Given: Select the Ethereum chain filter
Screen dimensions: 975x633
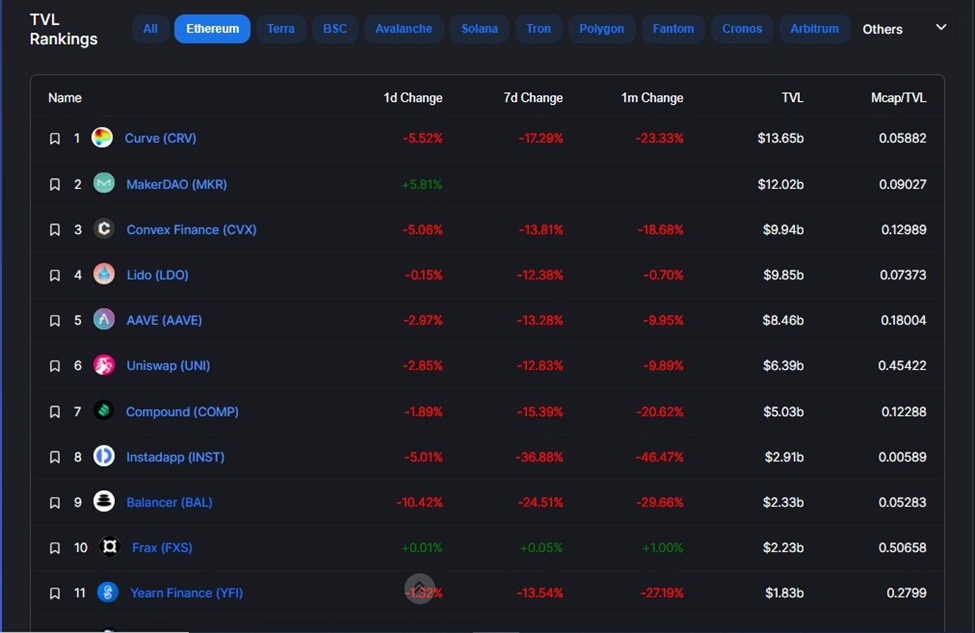Looking at the screenshot, I should coord(212,29).
